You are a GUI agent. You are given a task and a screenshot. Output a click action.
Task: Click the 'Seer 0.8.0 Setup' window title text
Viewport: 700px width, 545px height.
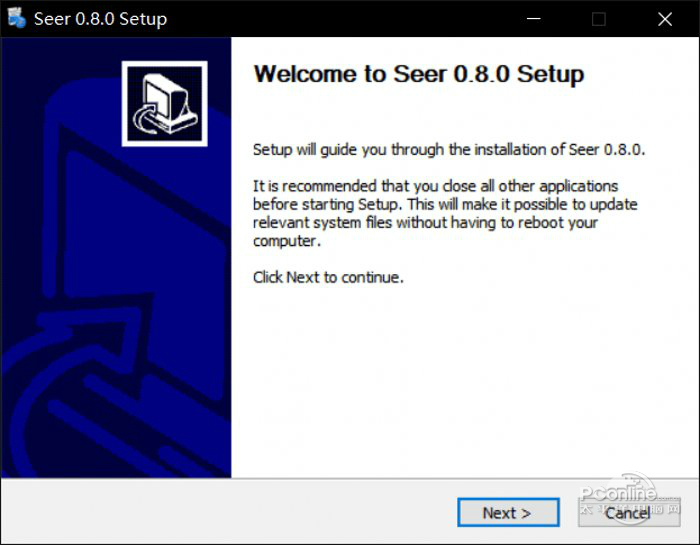100,19
